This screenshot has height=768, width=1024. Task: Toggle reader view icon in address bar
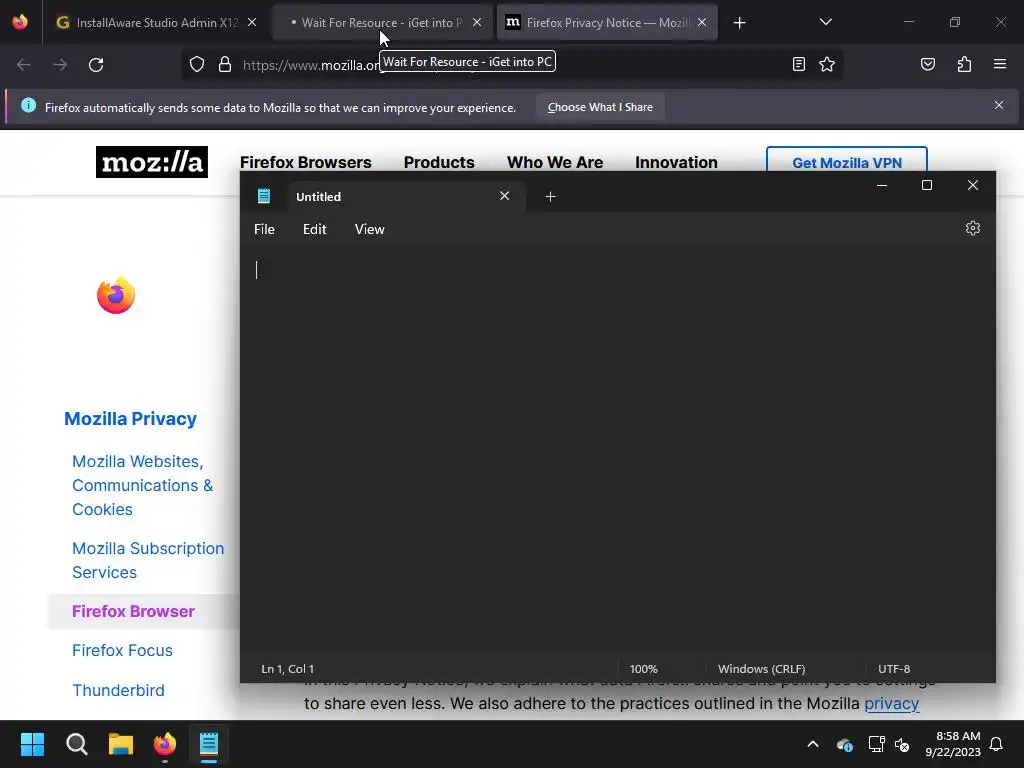[x=798, y=64]
